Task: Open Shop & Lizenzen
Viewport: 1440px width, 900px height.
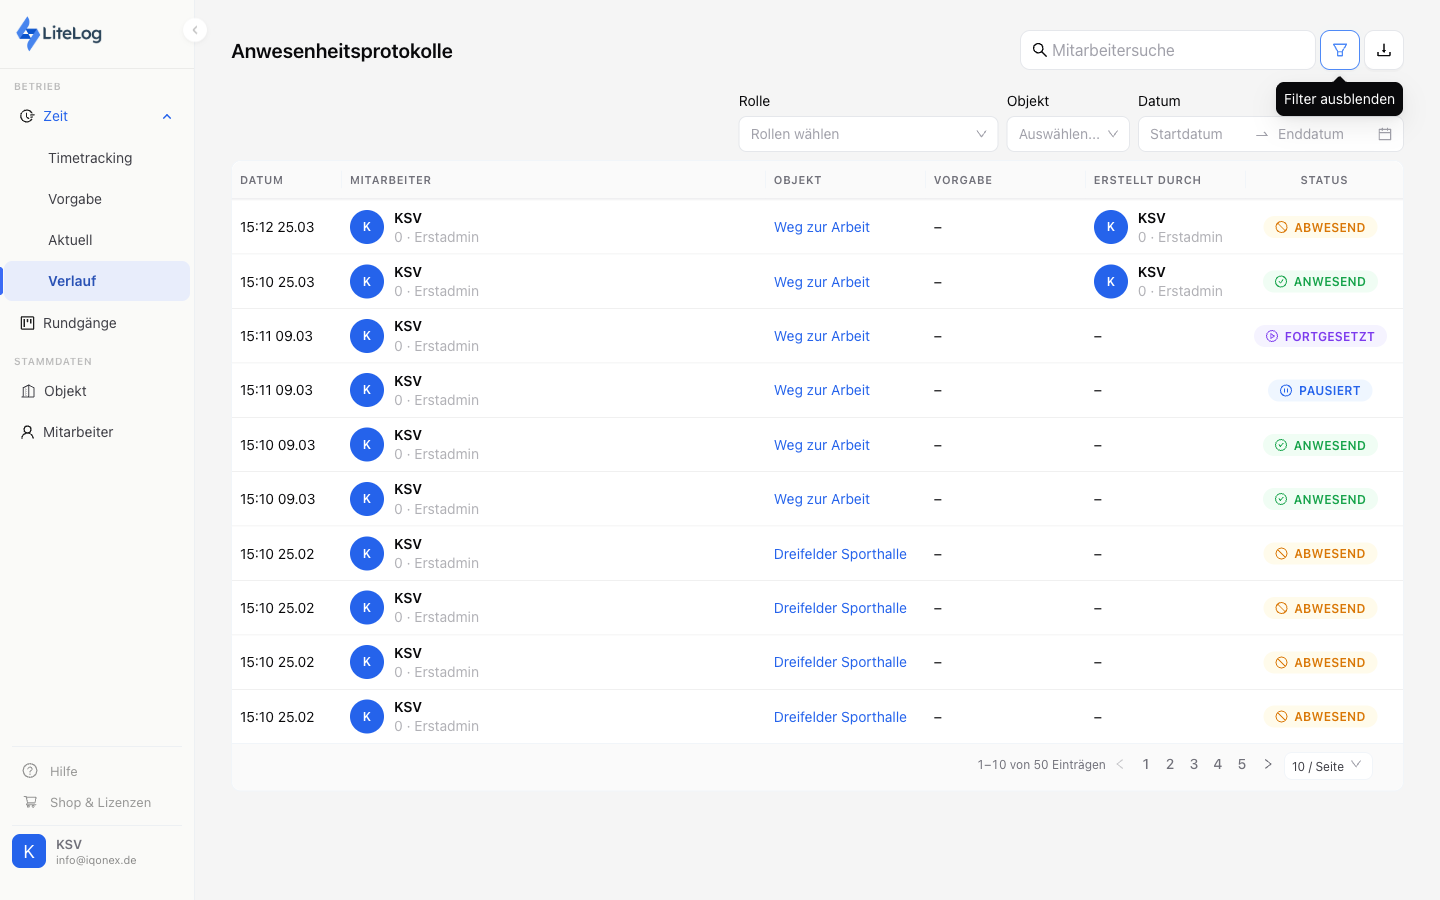Action: click(100, 802)
